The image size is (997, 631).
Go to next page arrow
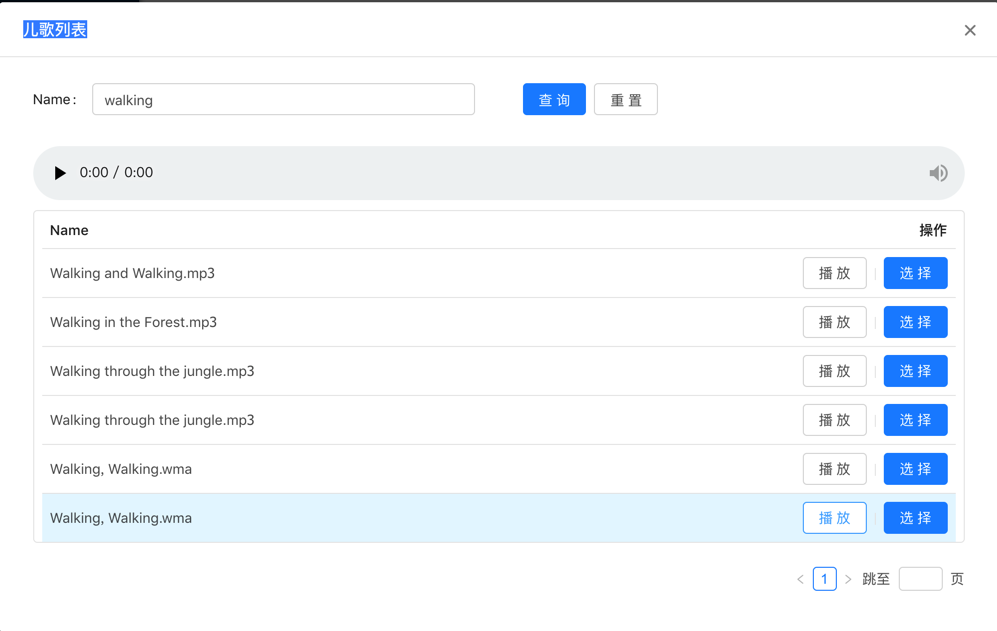(848, 579)
